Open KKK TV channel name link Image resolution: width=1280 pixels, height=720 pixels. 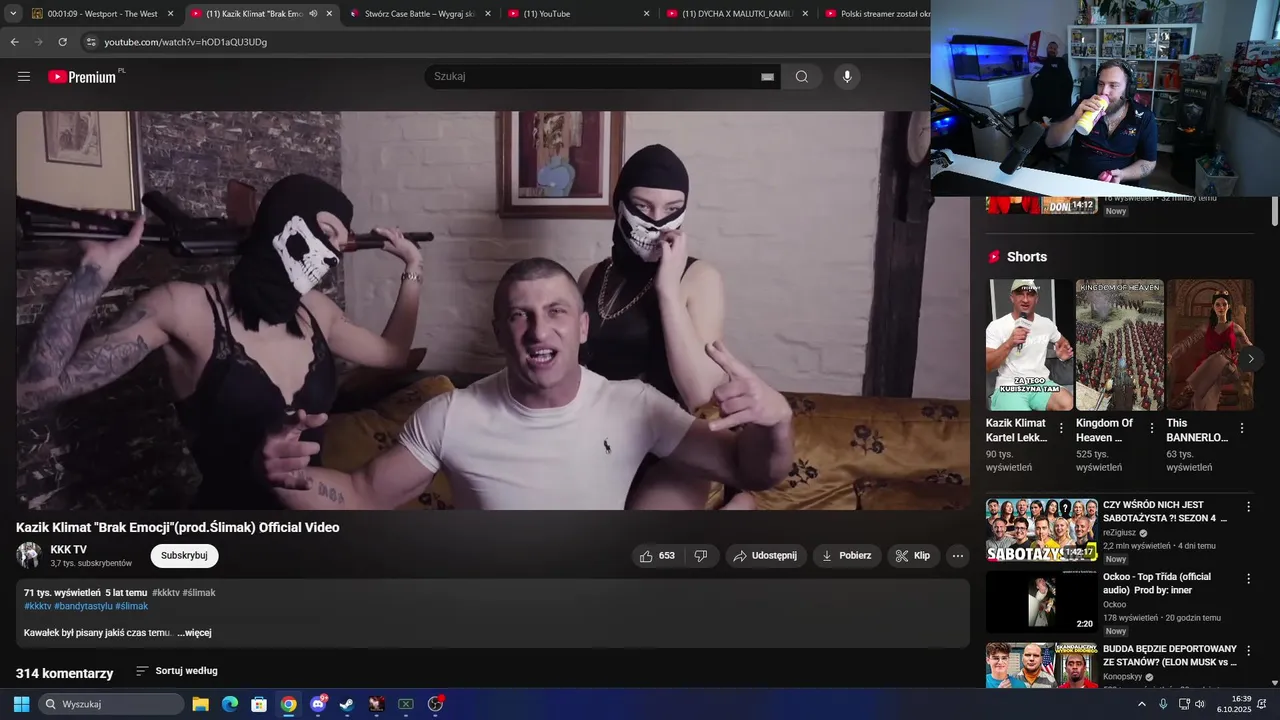(69, 550)
